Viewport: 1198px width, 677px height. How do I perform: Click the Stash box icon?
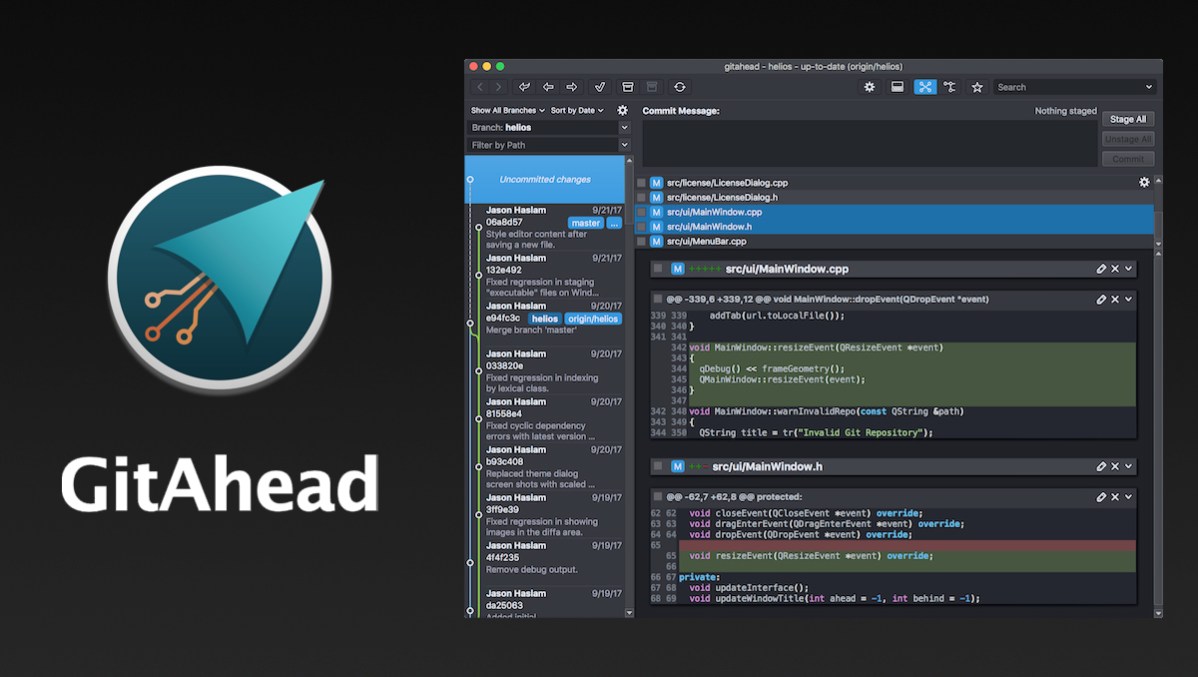pyautogui.click(x=627, y=87)
